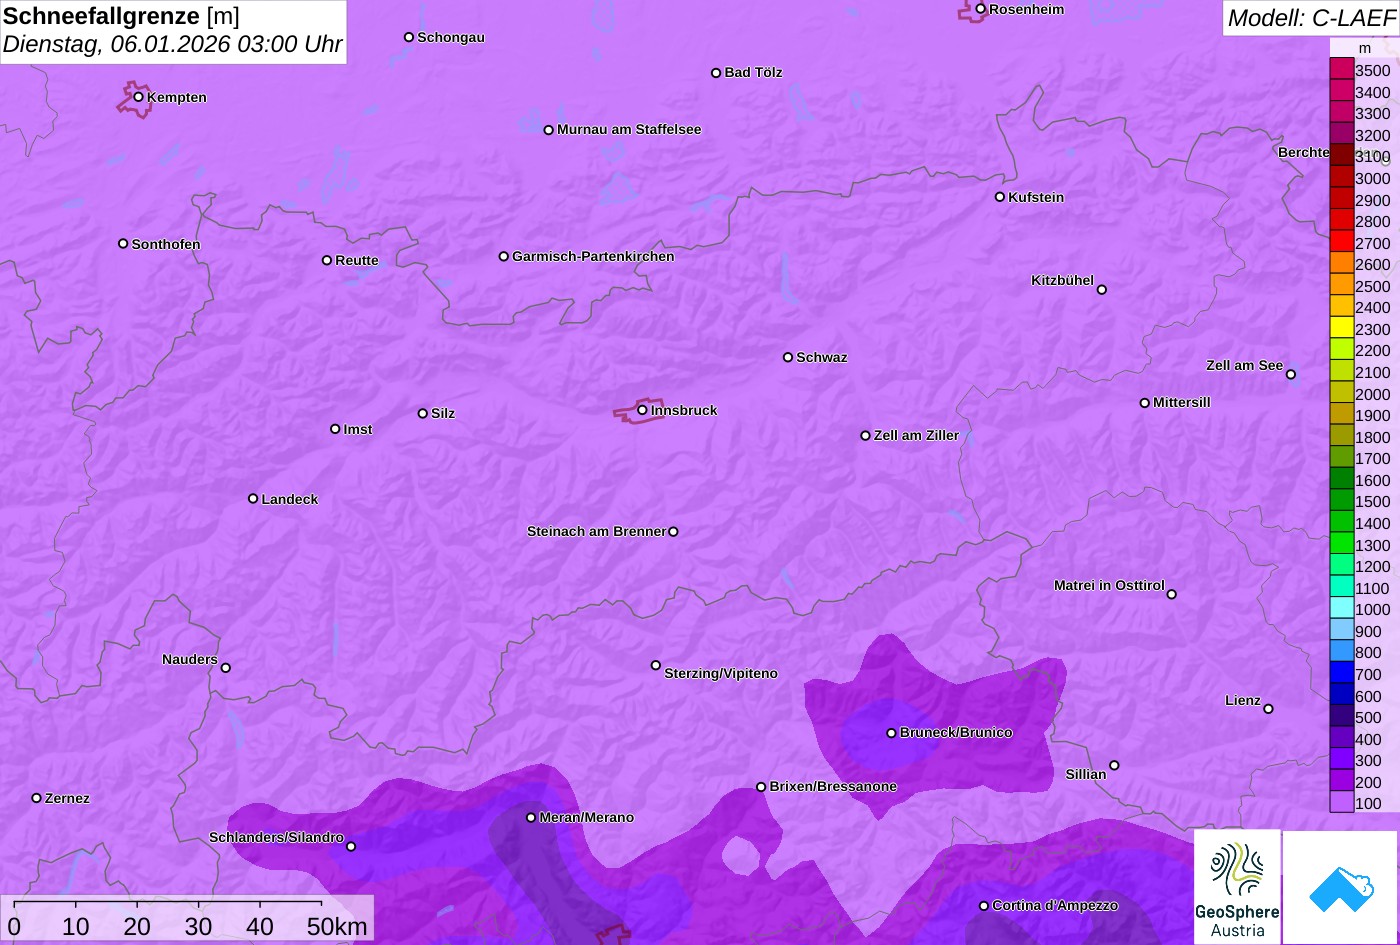Image resolution: width=1400 pixels, height=945 pixels.
Task: Select the 2700 m red legend swatch
Action: coord(1342,242)
